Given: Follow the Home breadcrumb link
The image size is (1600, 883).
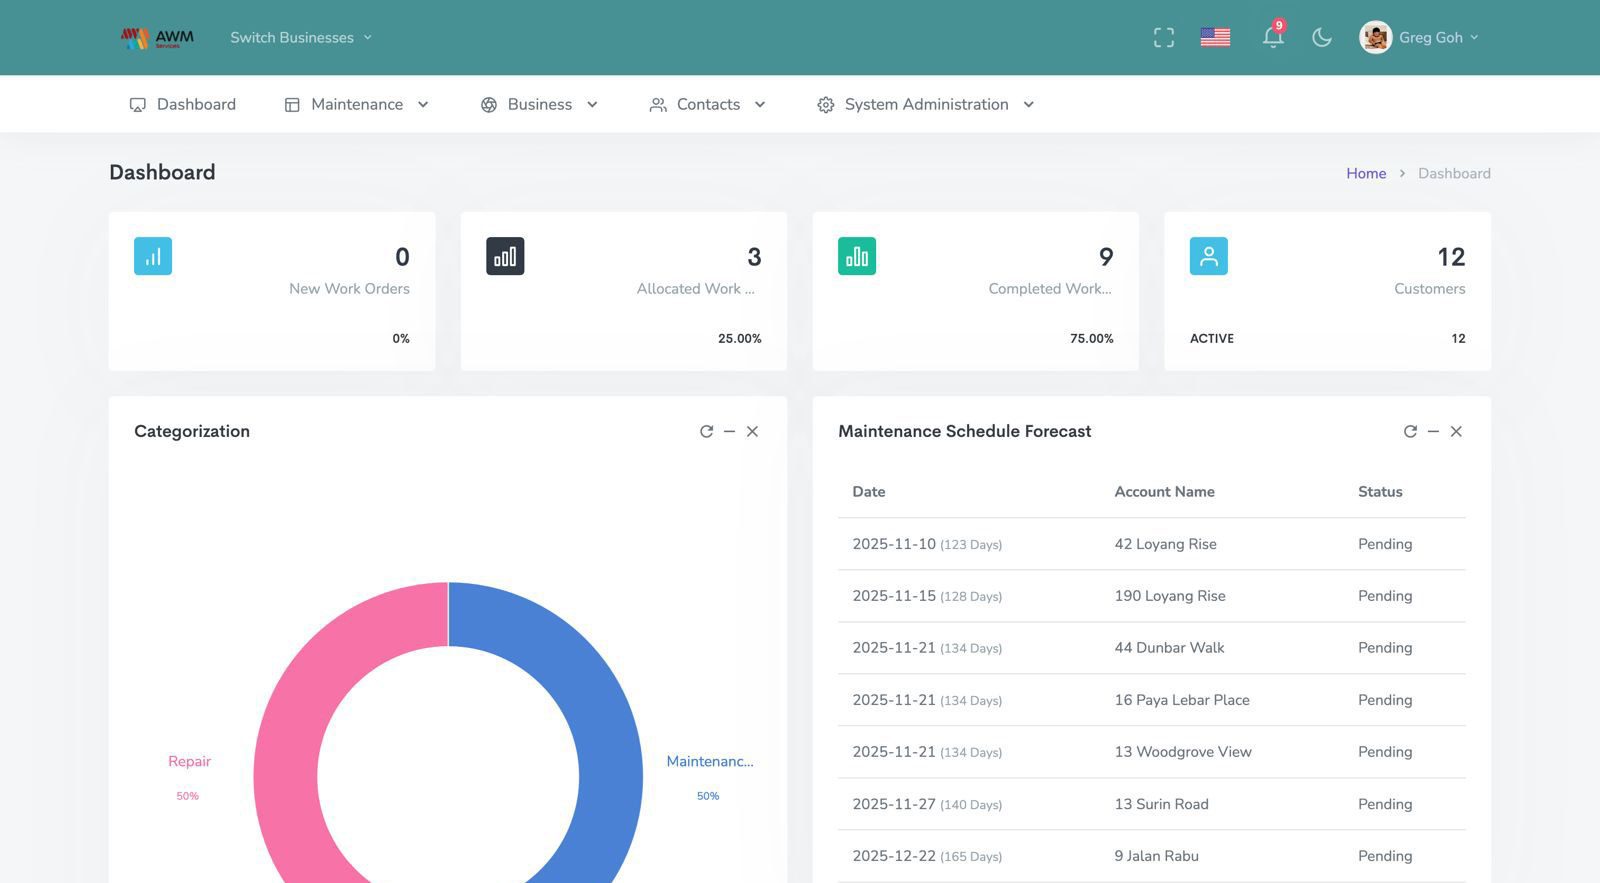Looking at the screenshot, I should pos(1365,173).
